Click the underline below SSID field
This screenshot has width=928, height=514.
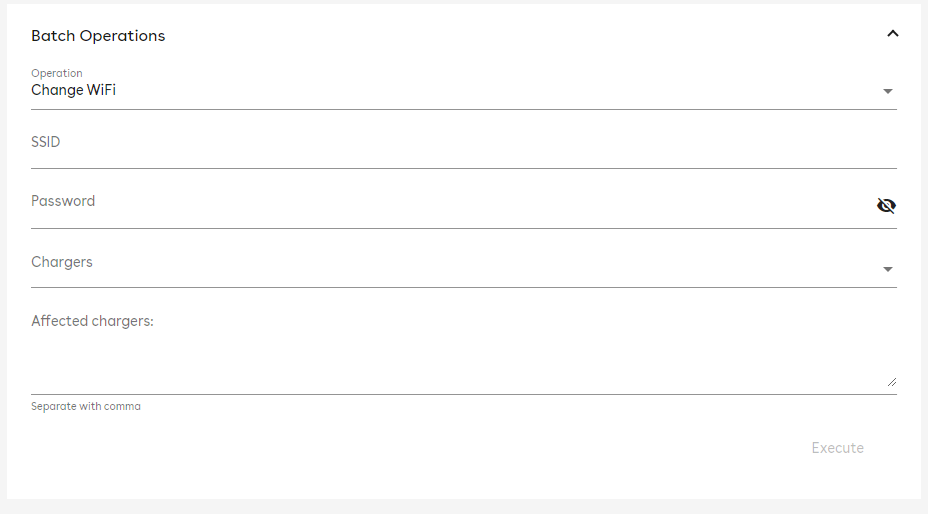point(463,168)
